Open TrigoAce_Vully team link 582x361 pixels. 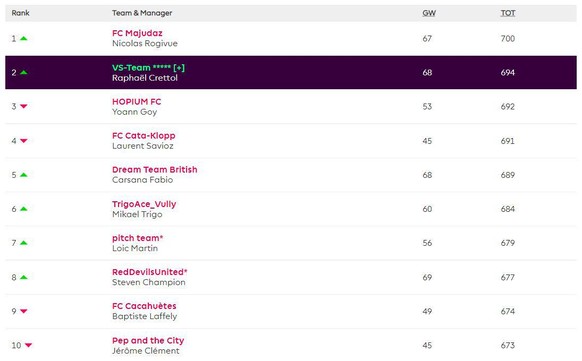(144, 204)
